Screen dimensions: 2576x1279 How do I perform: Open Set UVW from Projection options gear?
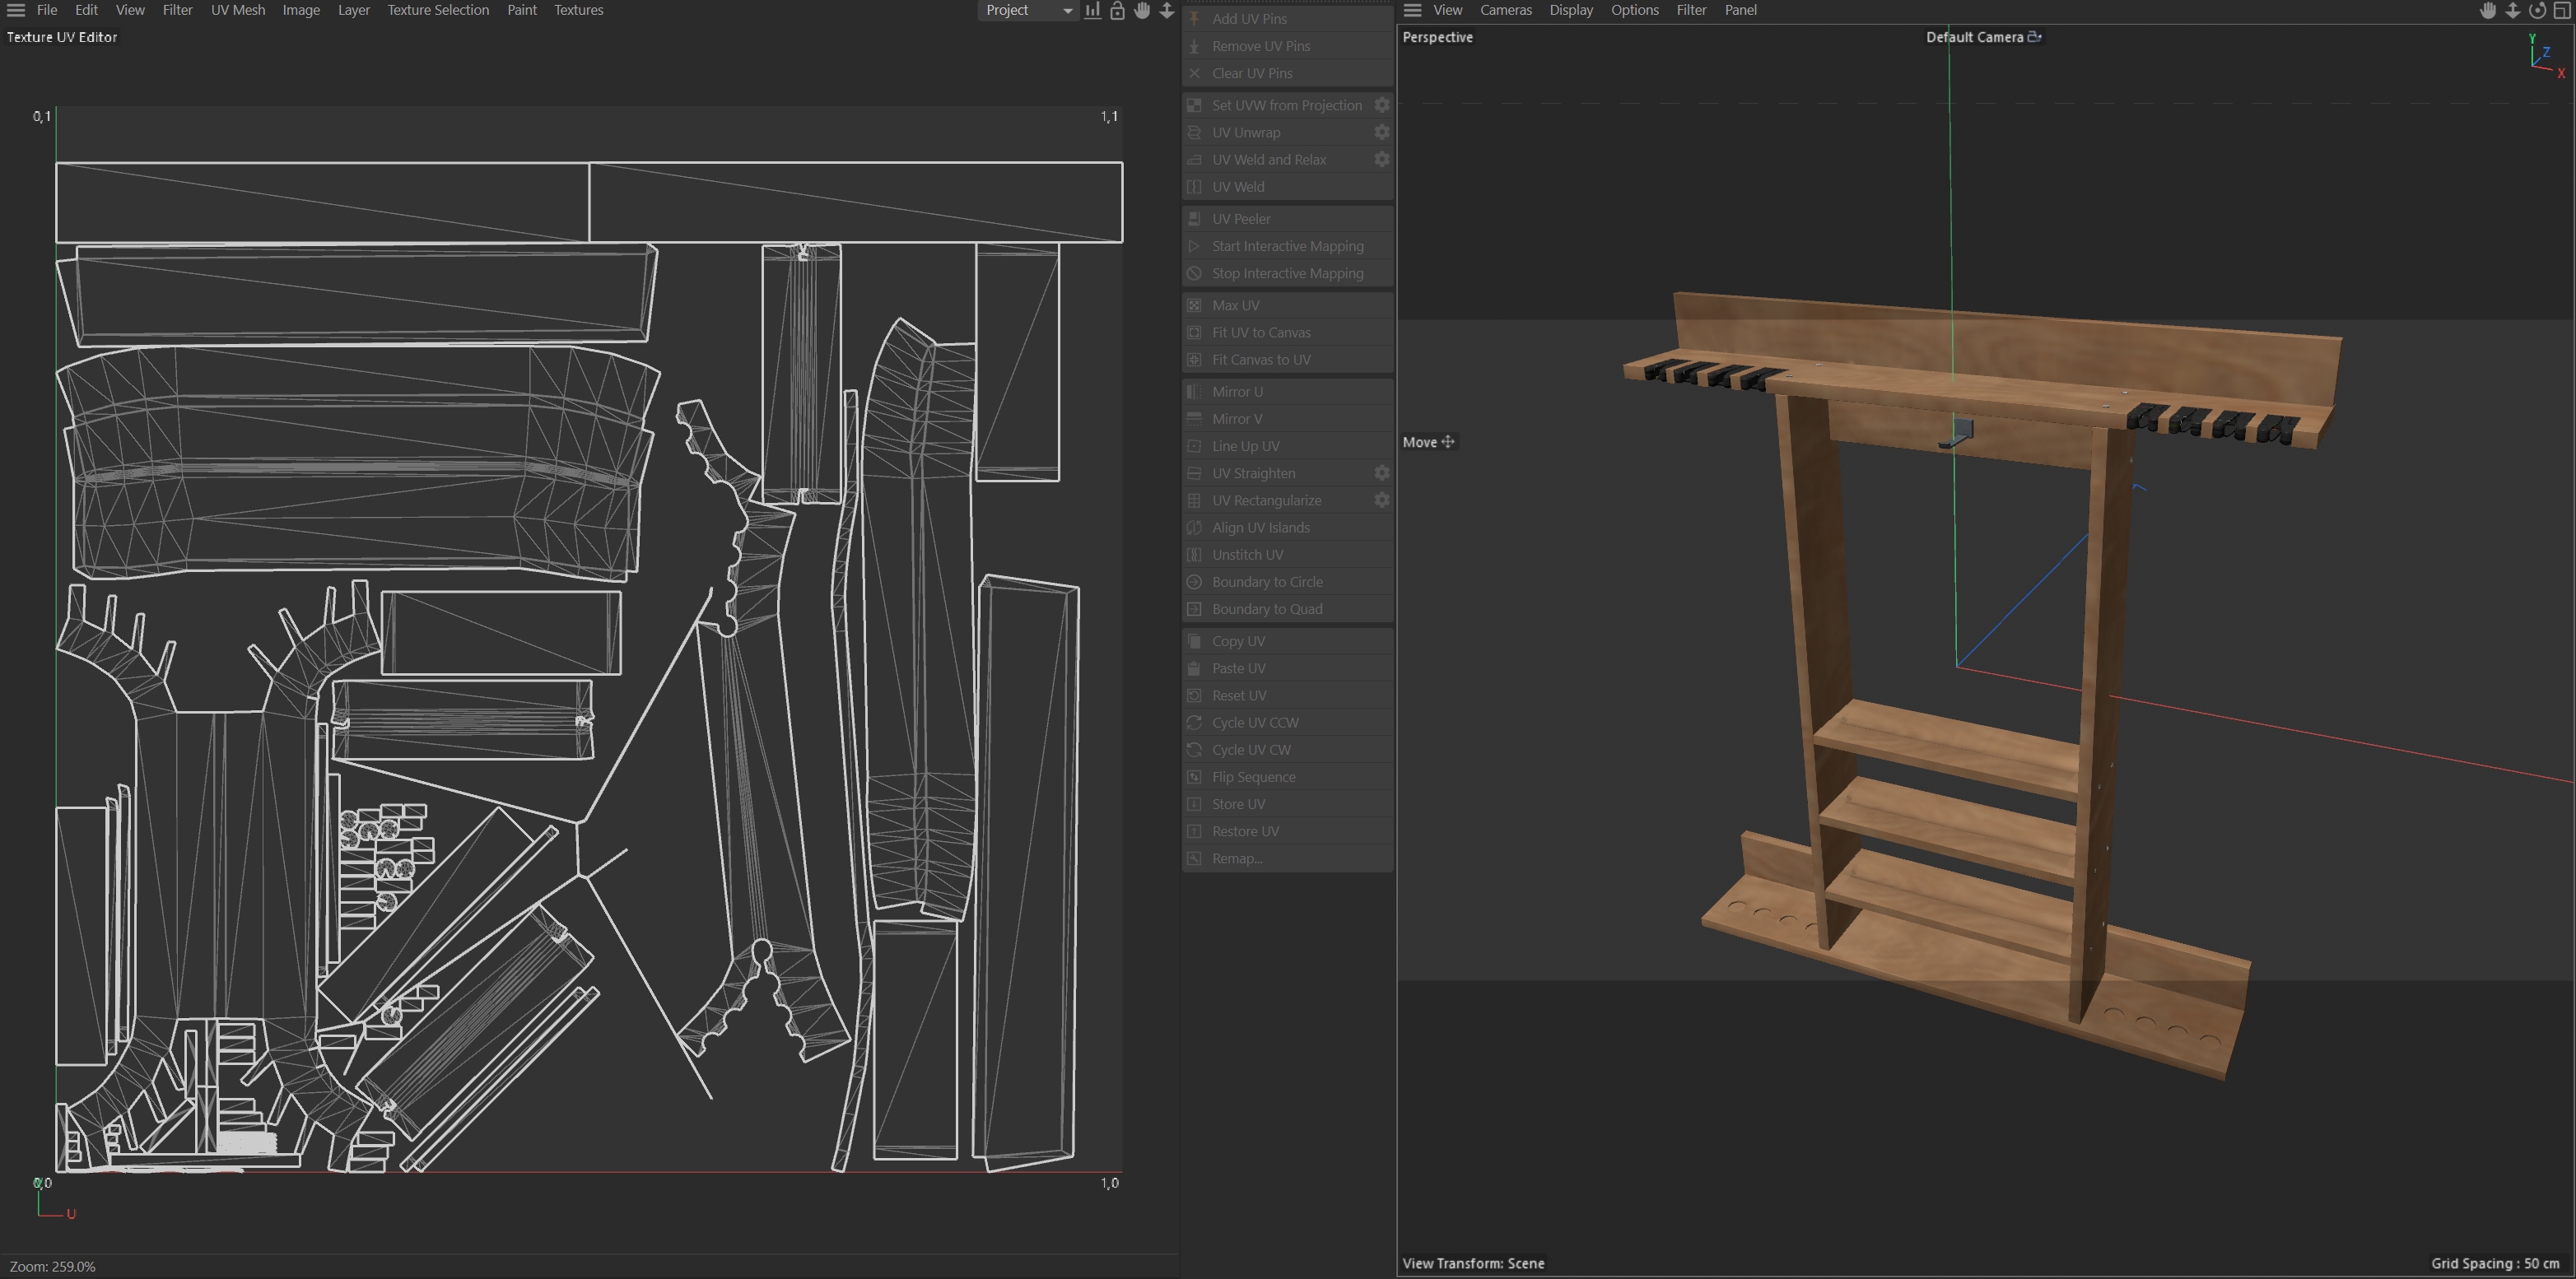1381,105
